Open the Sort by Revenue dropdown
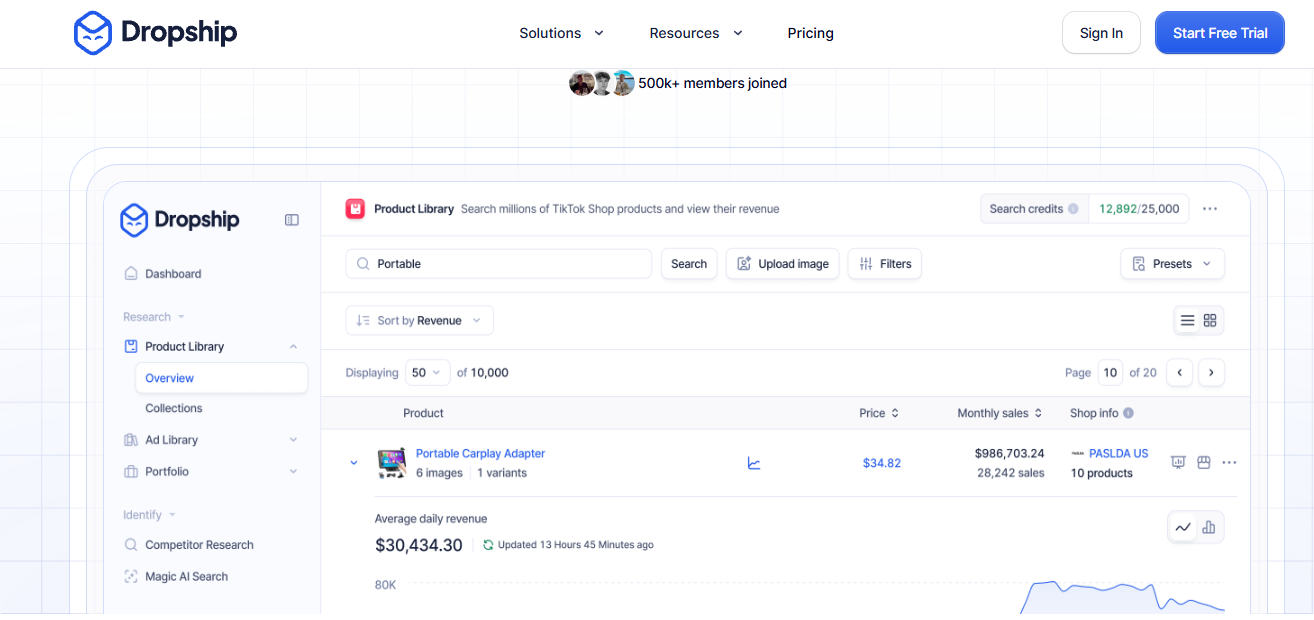The height and width of the screenshot is (620, 1314). pos(419,320)
